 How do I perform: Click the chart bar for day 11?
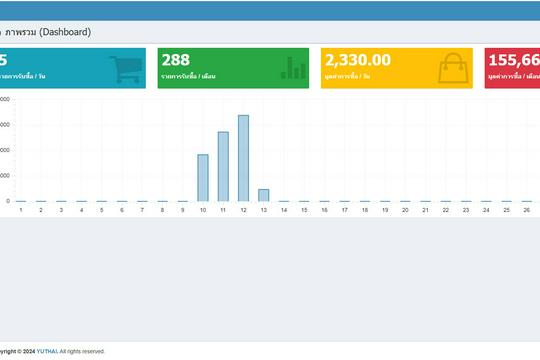(223, 166)
